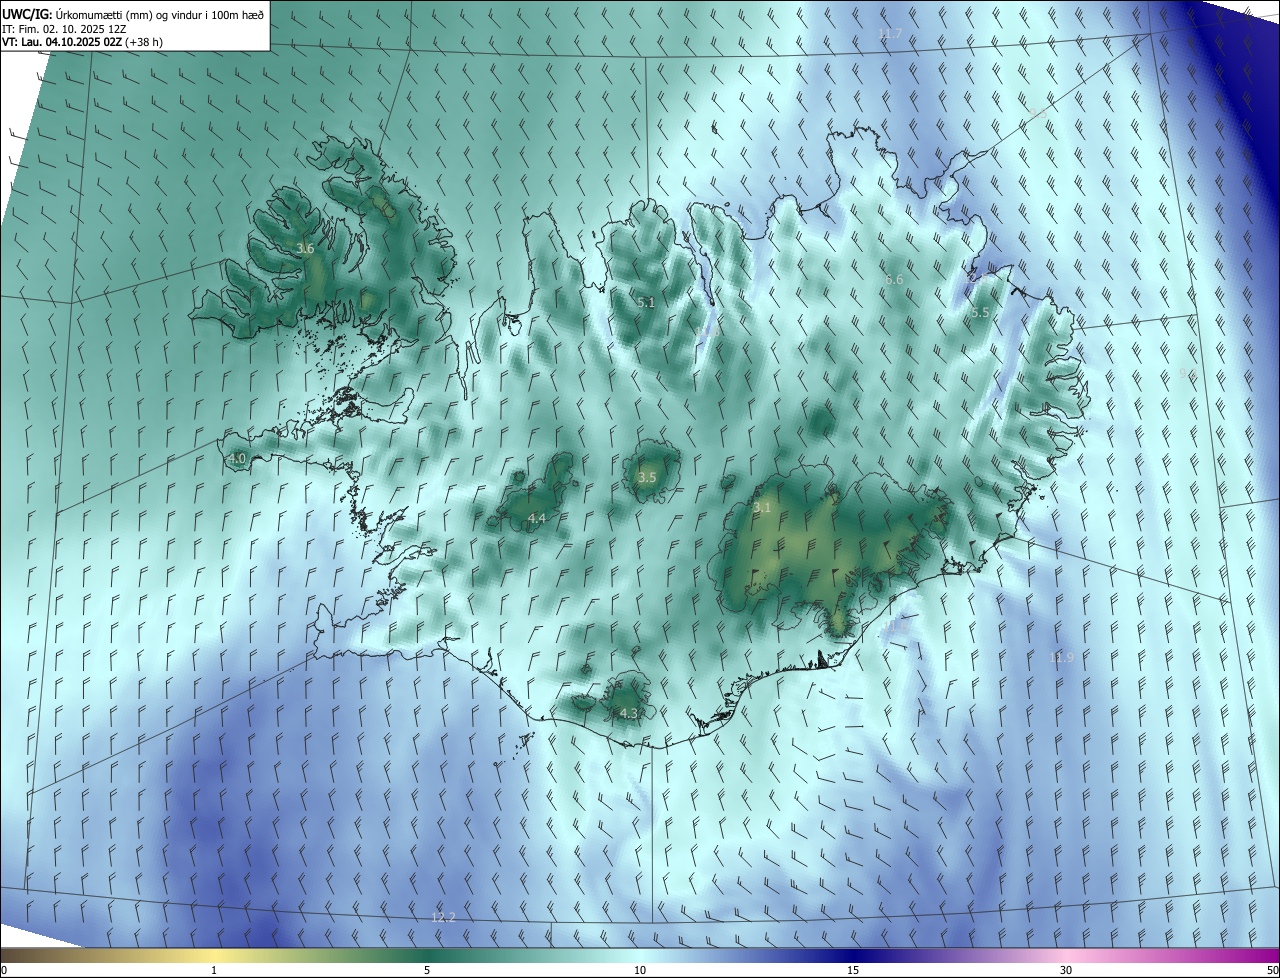The width and height of the screenshot is (1280, 978).
Task: Click the title 'Úrkomumætti (mm) og vindur í 100m hæð'
Action: tap(161, 13)
